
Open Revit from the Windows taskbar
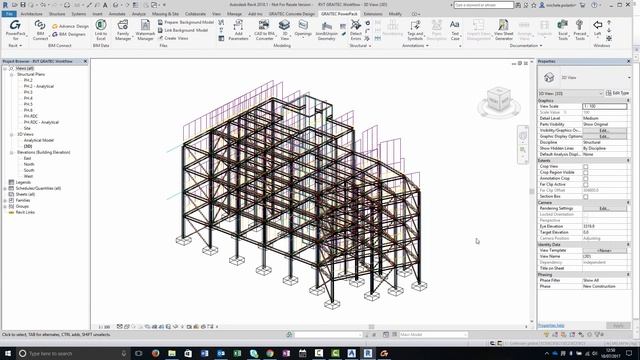click(x=368, y=353)
